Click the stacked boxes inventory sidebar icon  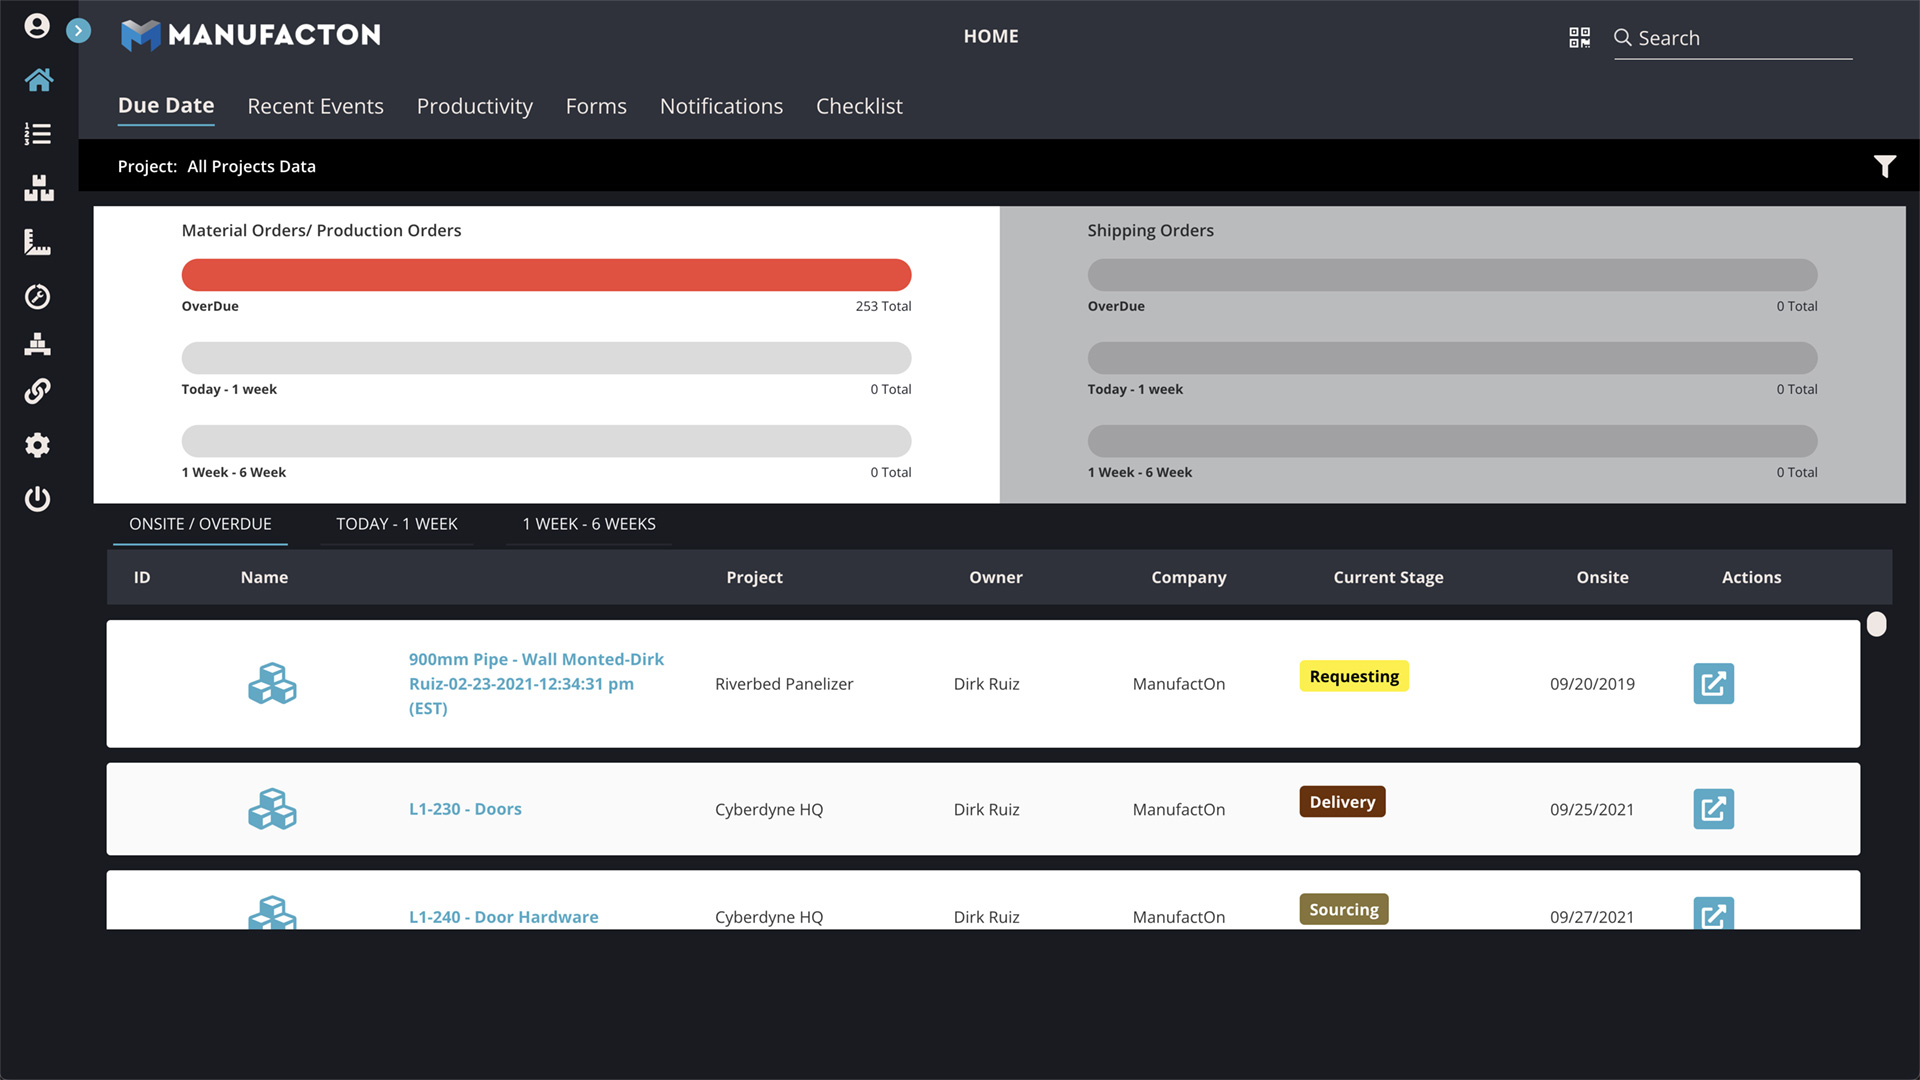[x=38, y=188]
